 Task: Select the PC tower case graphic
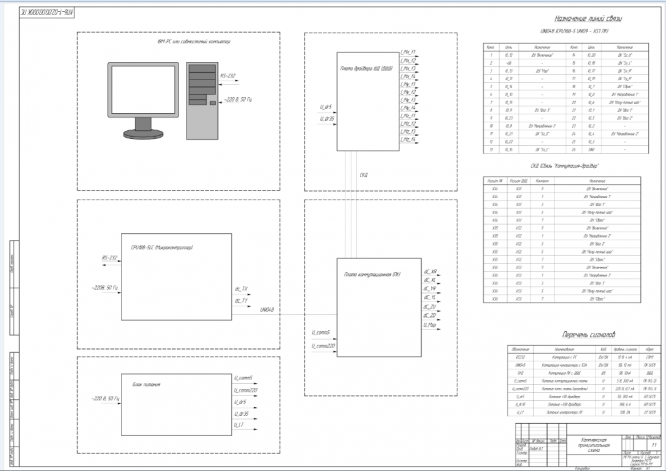202,101
